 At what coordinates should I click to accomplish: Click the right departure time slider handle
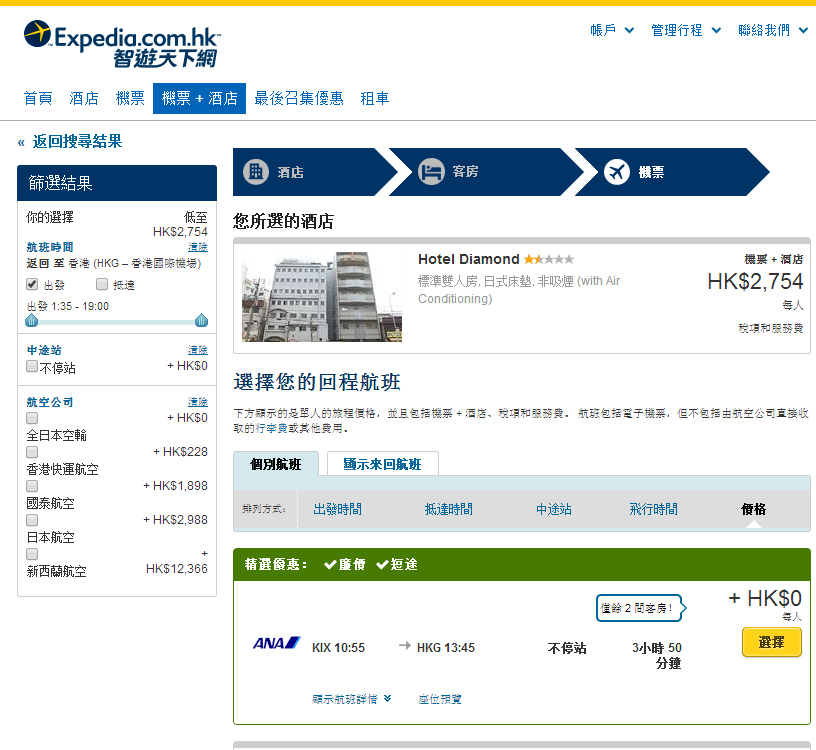[201, 320]
